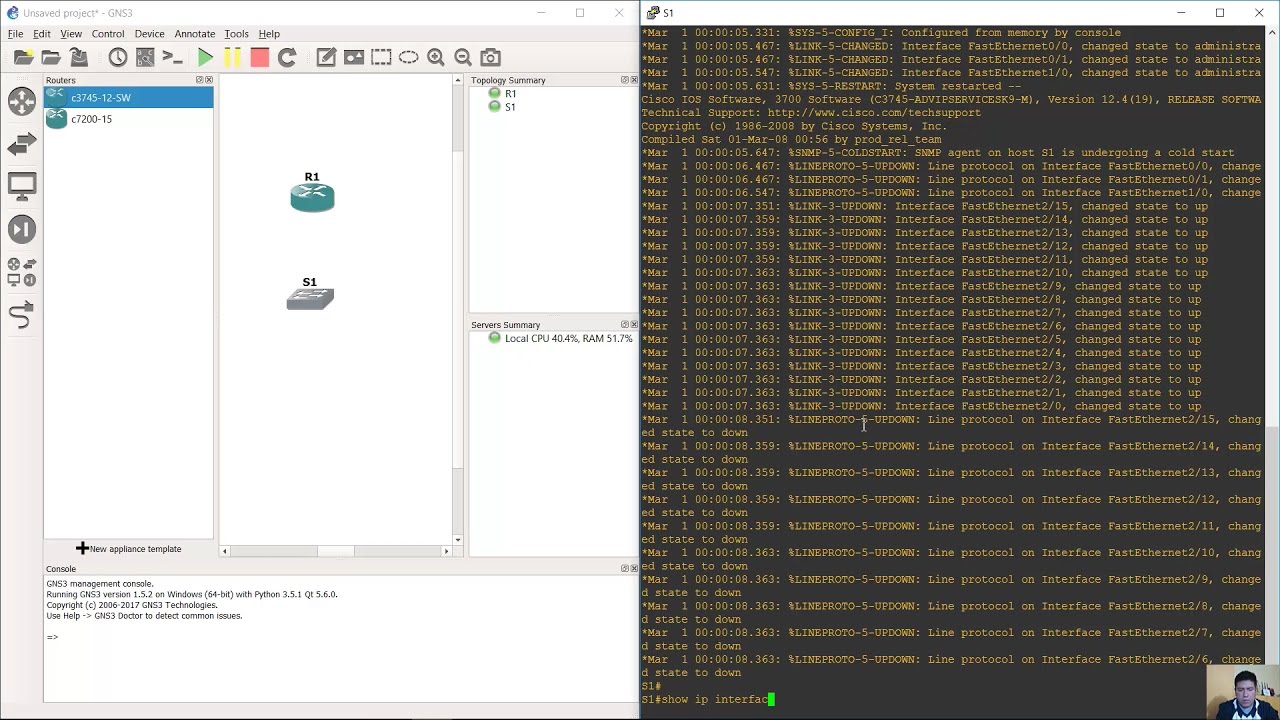This screenshot has height=720, width=1280.
Task: Browse all devices in sidebar
Action: pyautogui.click(x=22, y=272)
